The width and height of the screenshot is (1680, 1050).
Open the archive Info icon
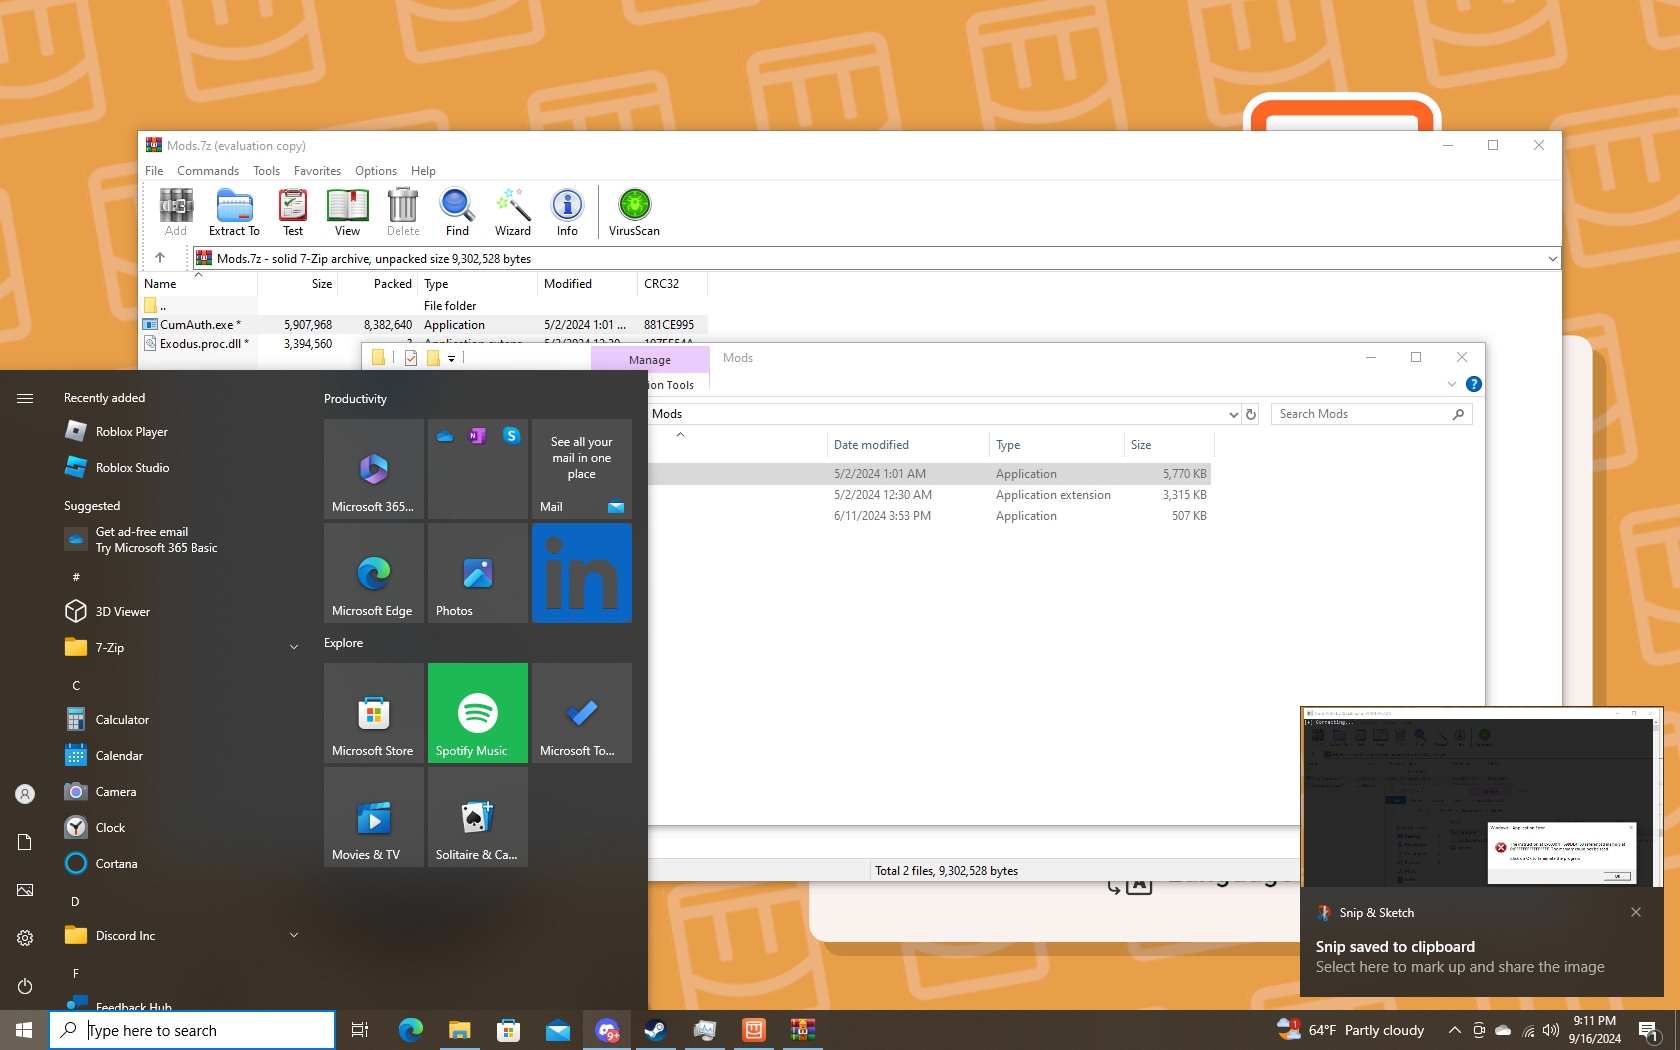click(x=567, y=212)
